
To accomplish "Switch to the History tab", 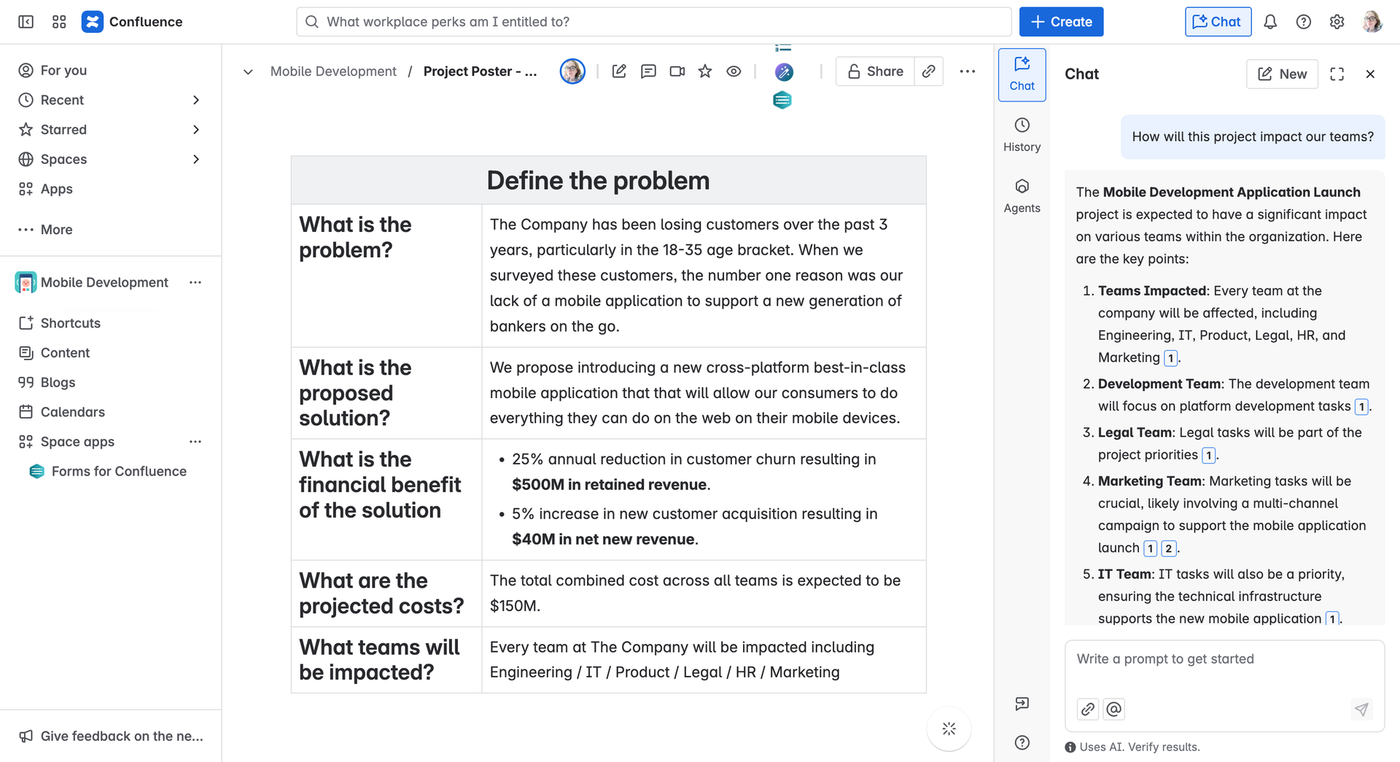I will click(1022, 135).
